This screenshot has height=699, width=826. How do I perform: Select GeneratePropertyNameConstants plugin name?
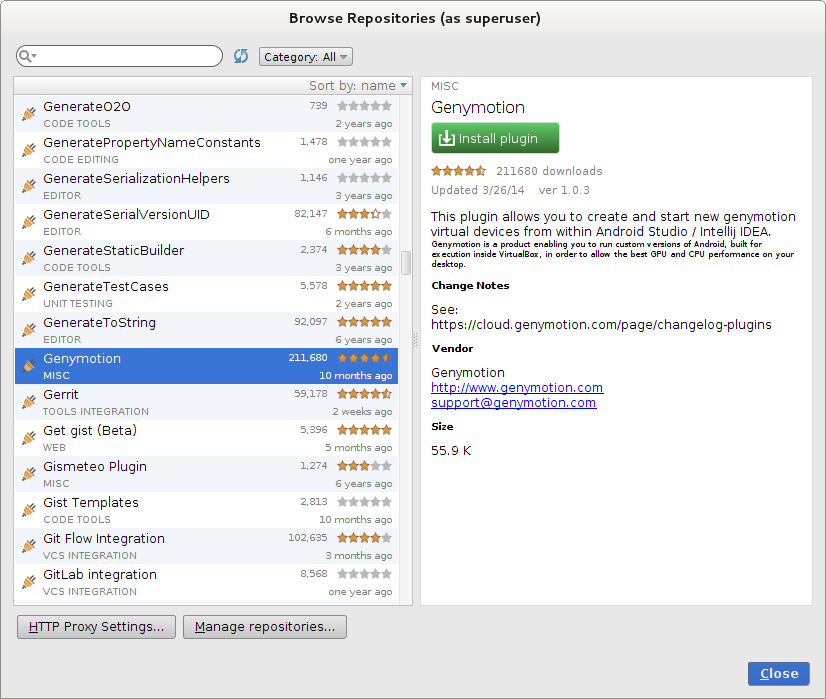[152, 143]
